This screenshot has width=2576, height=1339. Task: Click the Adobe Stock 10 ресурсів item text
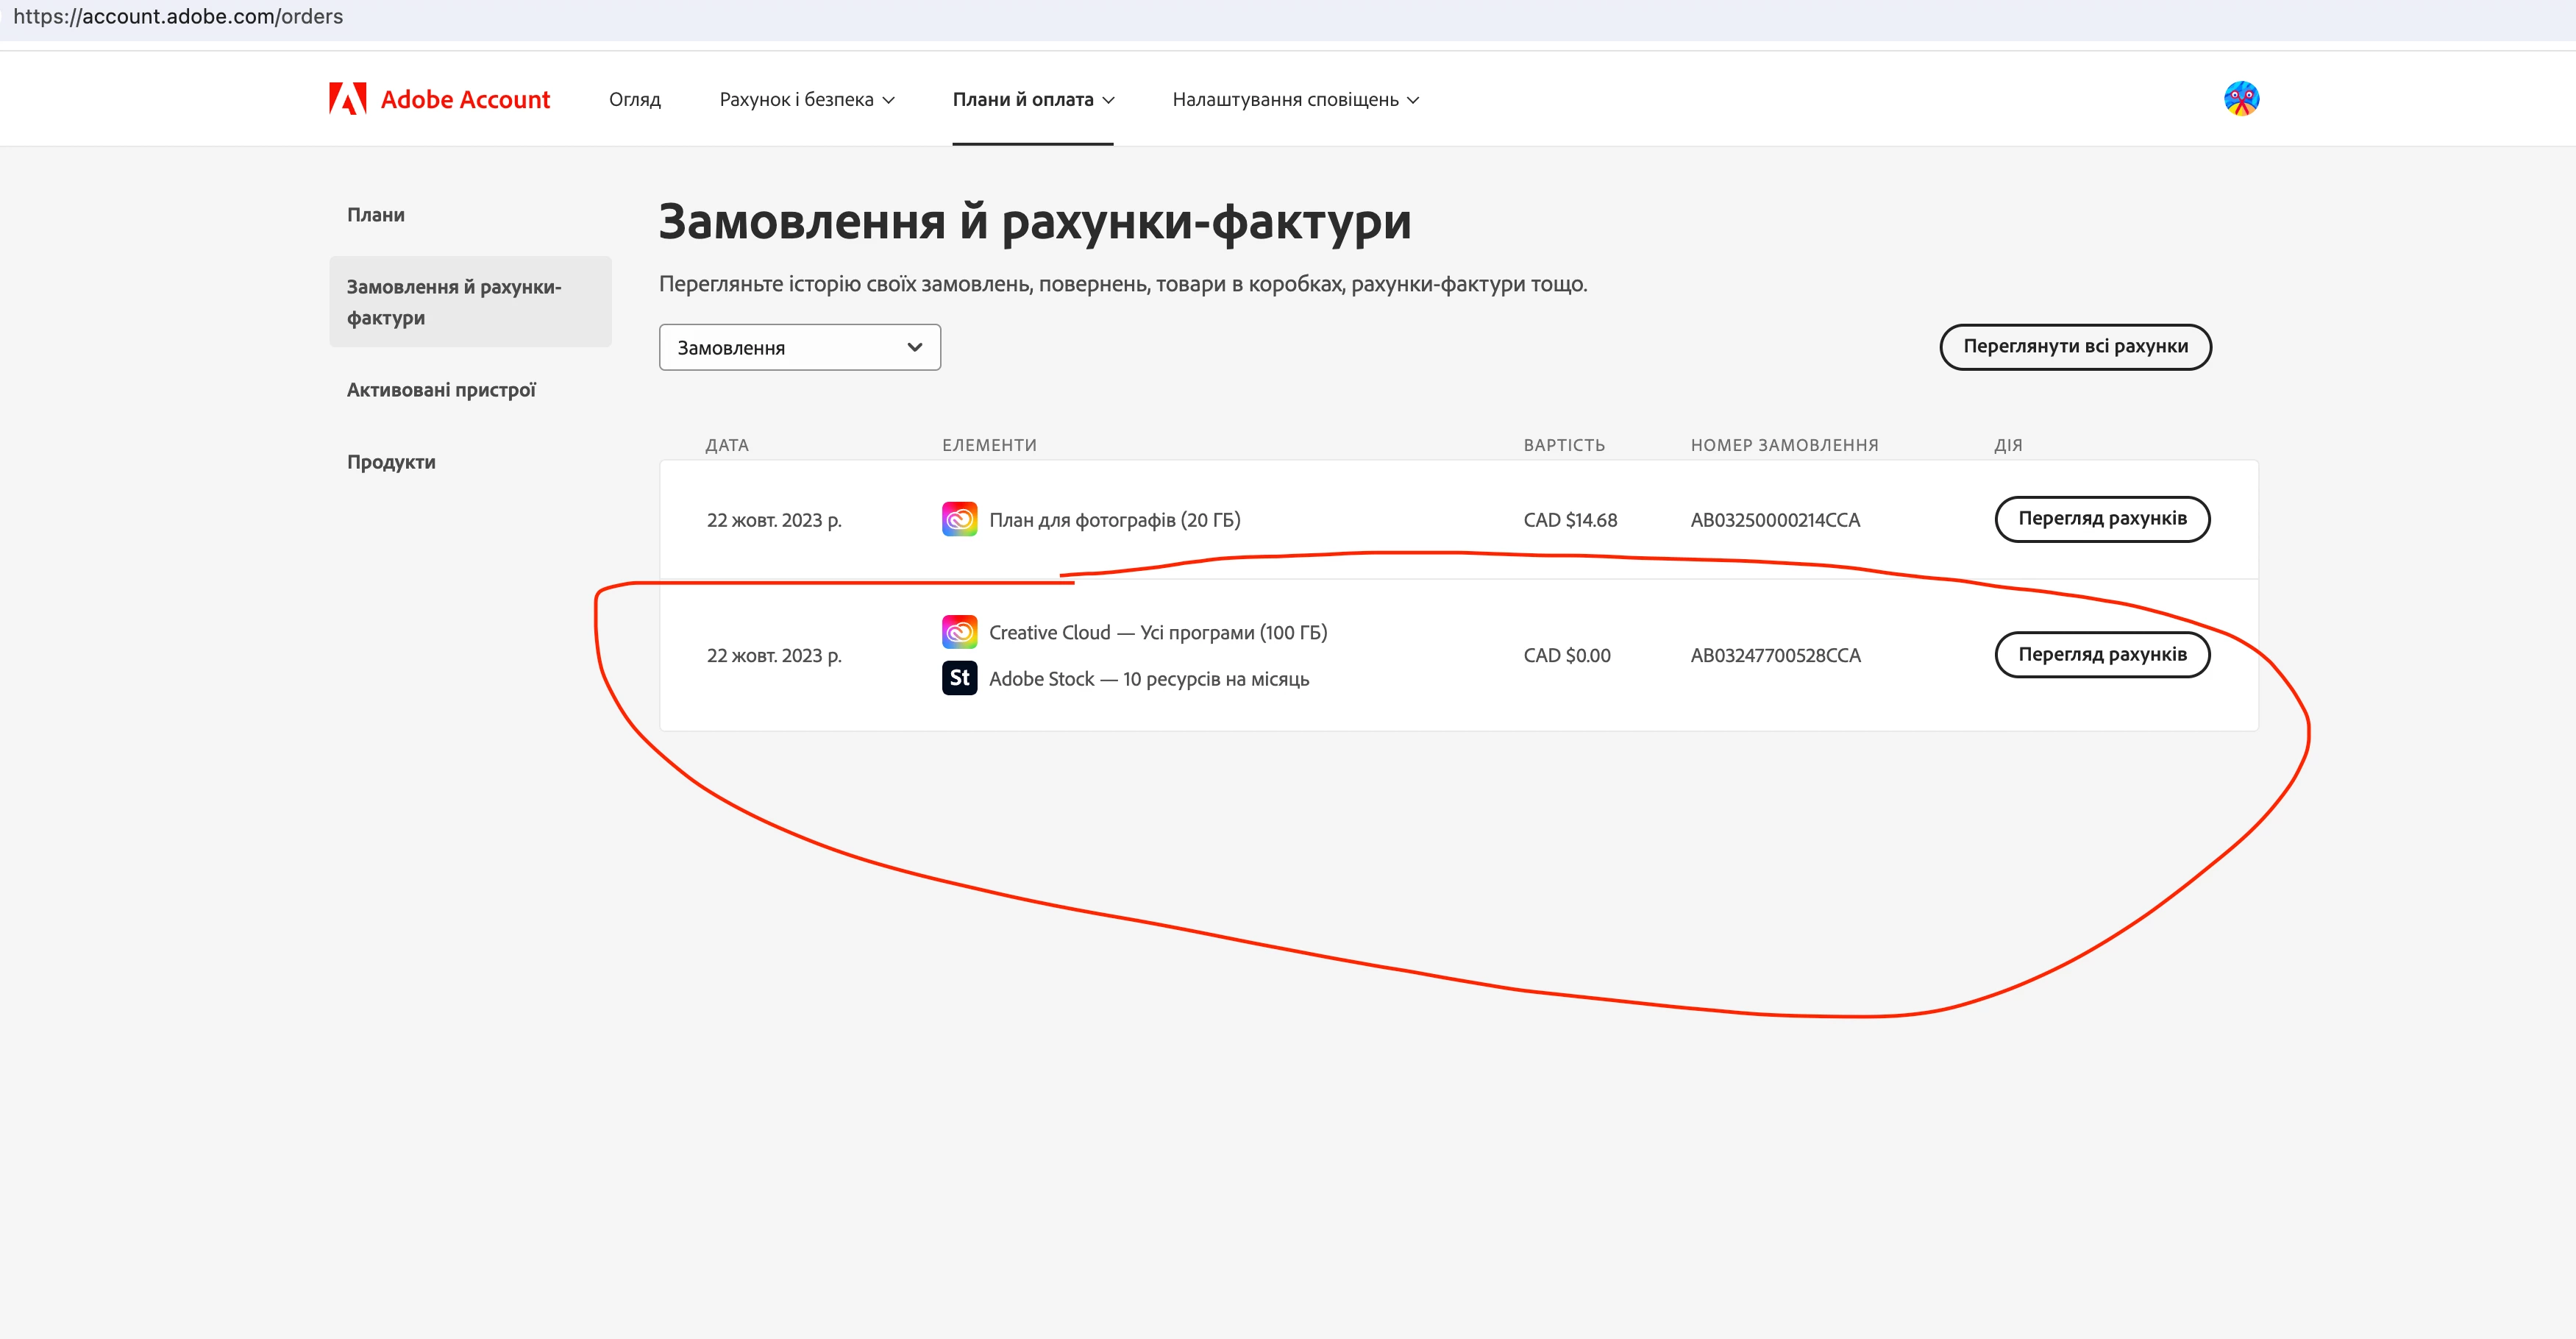tap(1148, 679)
